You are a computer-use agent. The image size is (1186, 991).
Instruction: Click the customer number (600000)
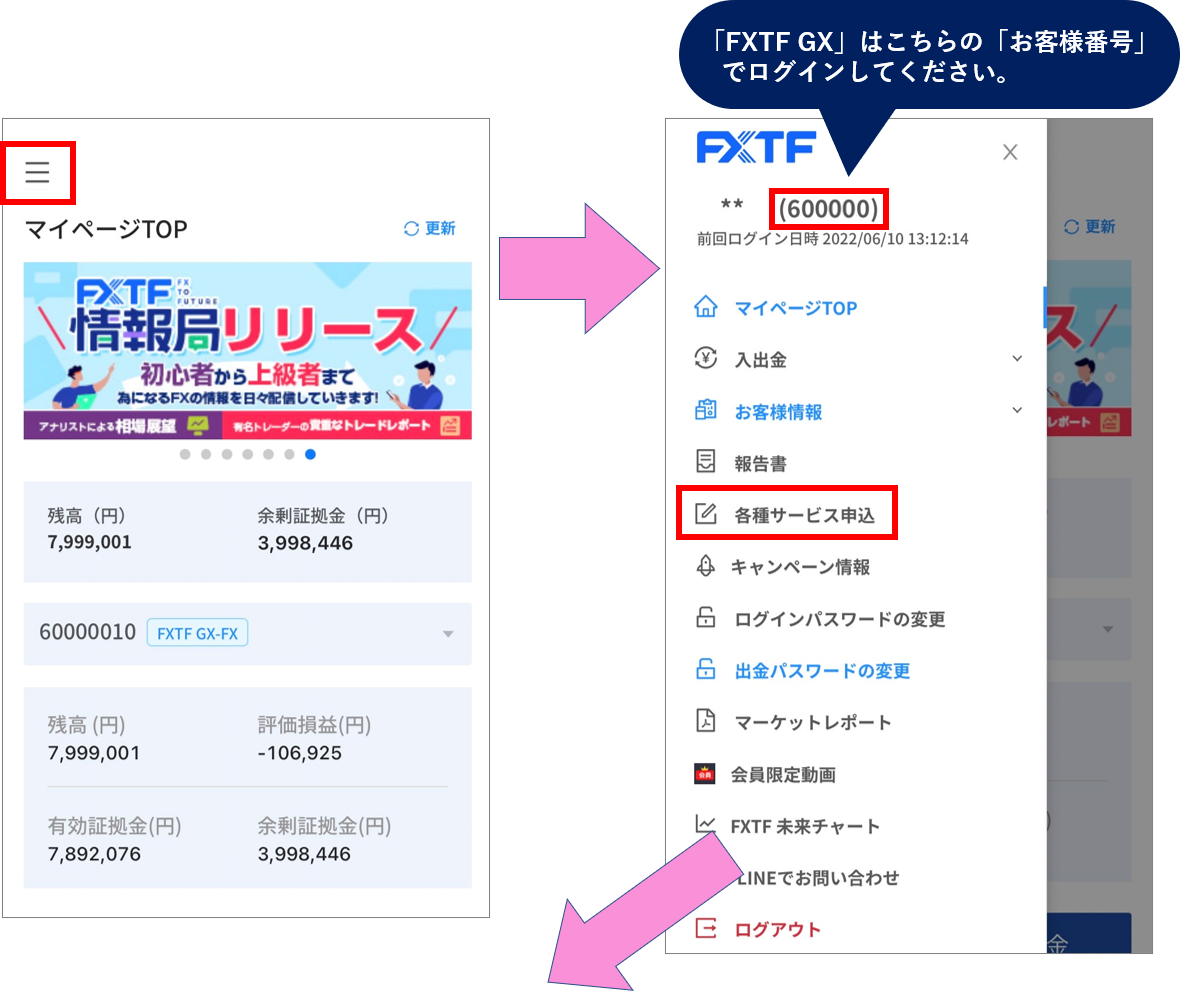pyautogui.click(x=828, y=209)
